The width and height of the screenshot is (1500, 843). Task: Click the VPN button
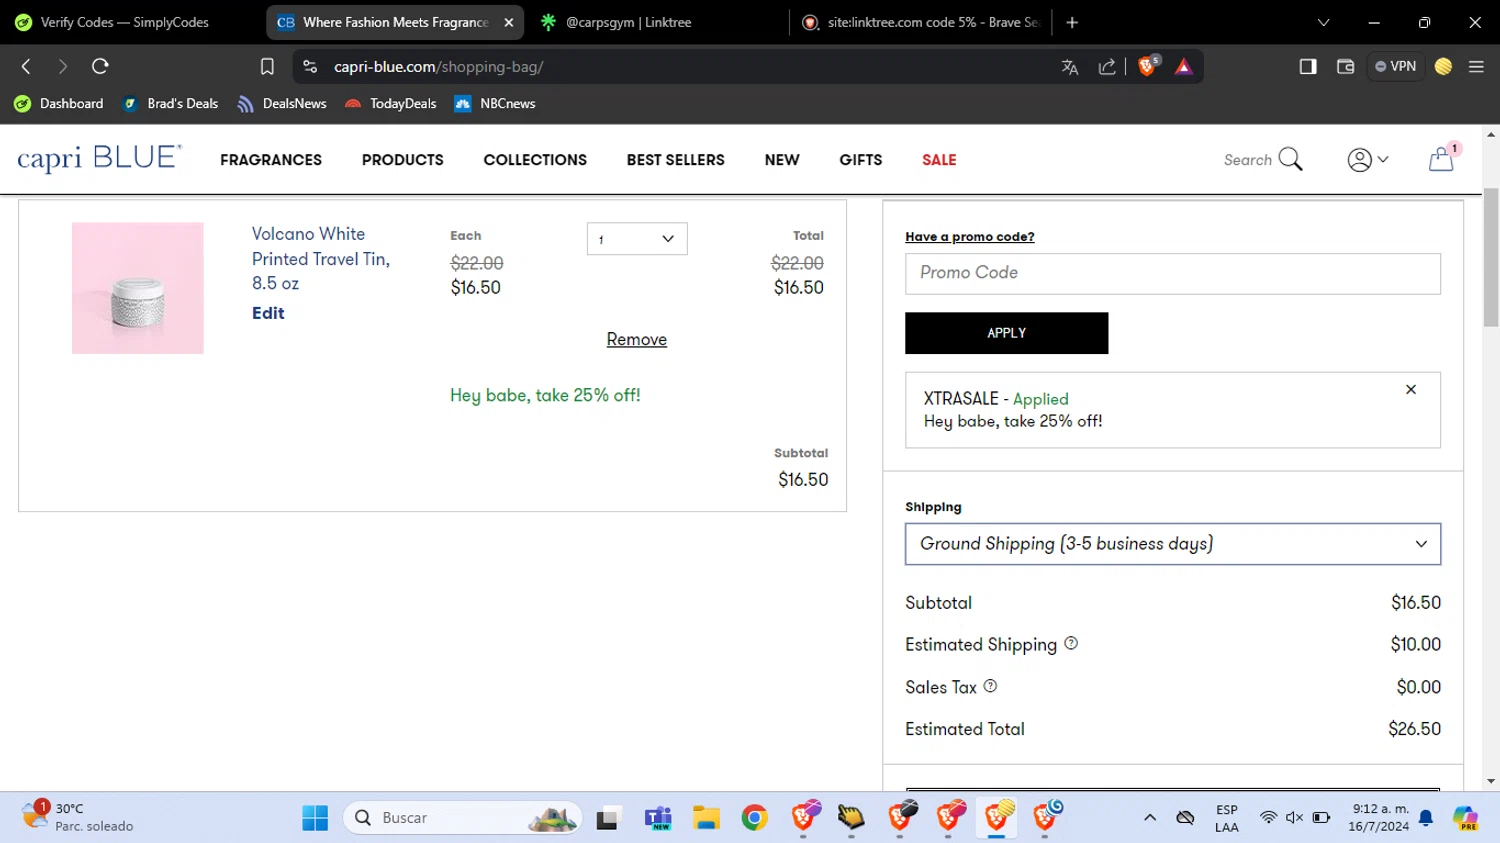[1396, 67]
